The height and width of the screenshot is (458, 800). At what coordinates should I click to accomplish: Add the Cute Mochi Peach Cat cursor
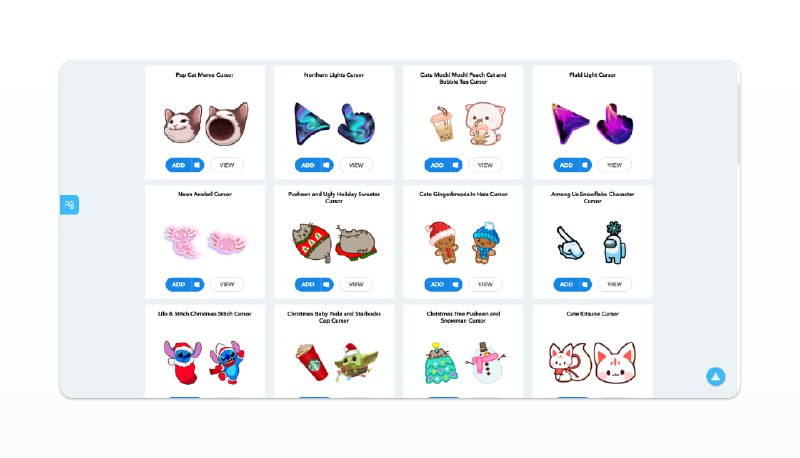437,165
